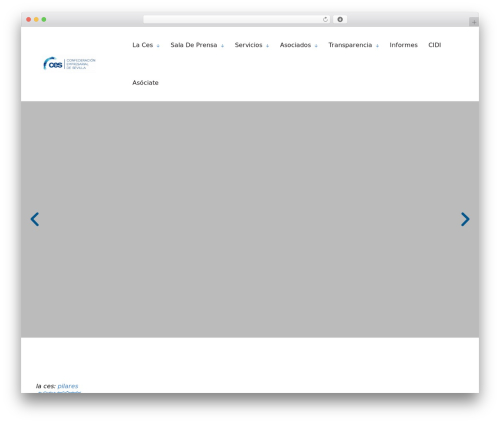Go to the CIDI page
Screen dimensions: 500x423
tap(435, 45)
